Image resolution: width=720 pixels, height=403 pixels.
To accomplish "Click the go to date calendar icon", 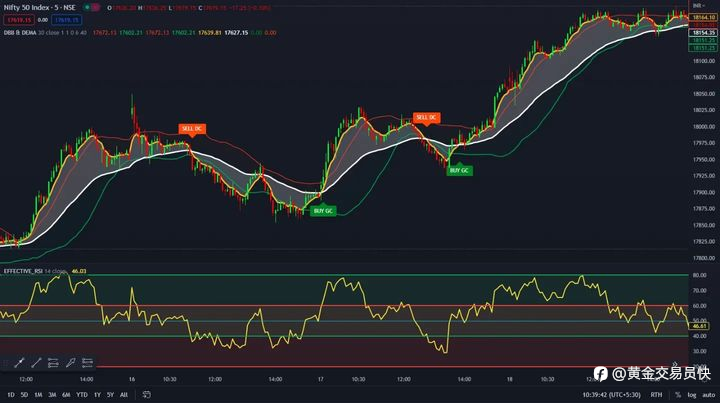I will click(146, 395).
